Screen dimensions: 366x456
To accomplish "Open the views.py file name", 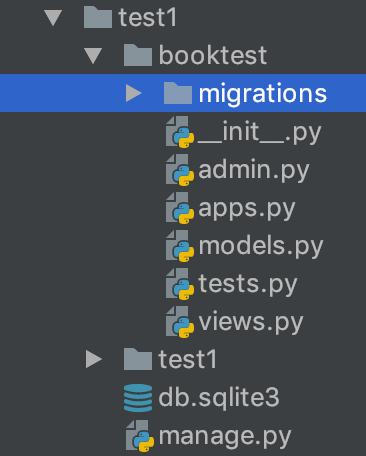I will coord(251,323).
